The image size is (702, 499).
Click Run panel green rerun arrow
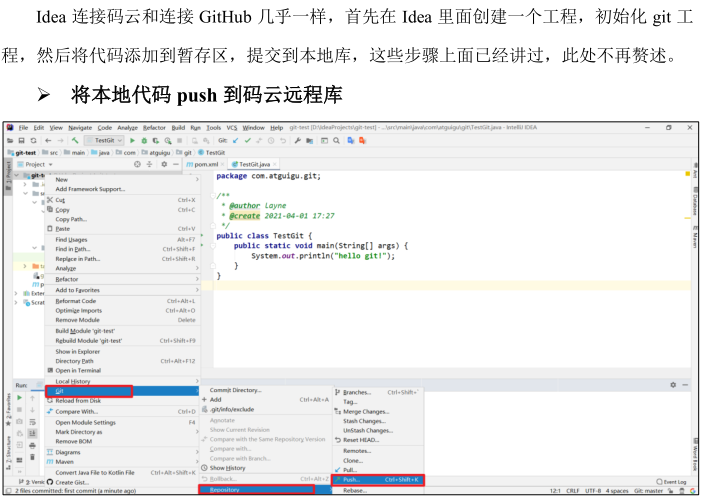pyautogui.click(x=19, y=397)
